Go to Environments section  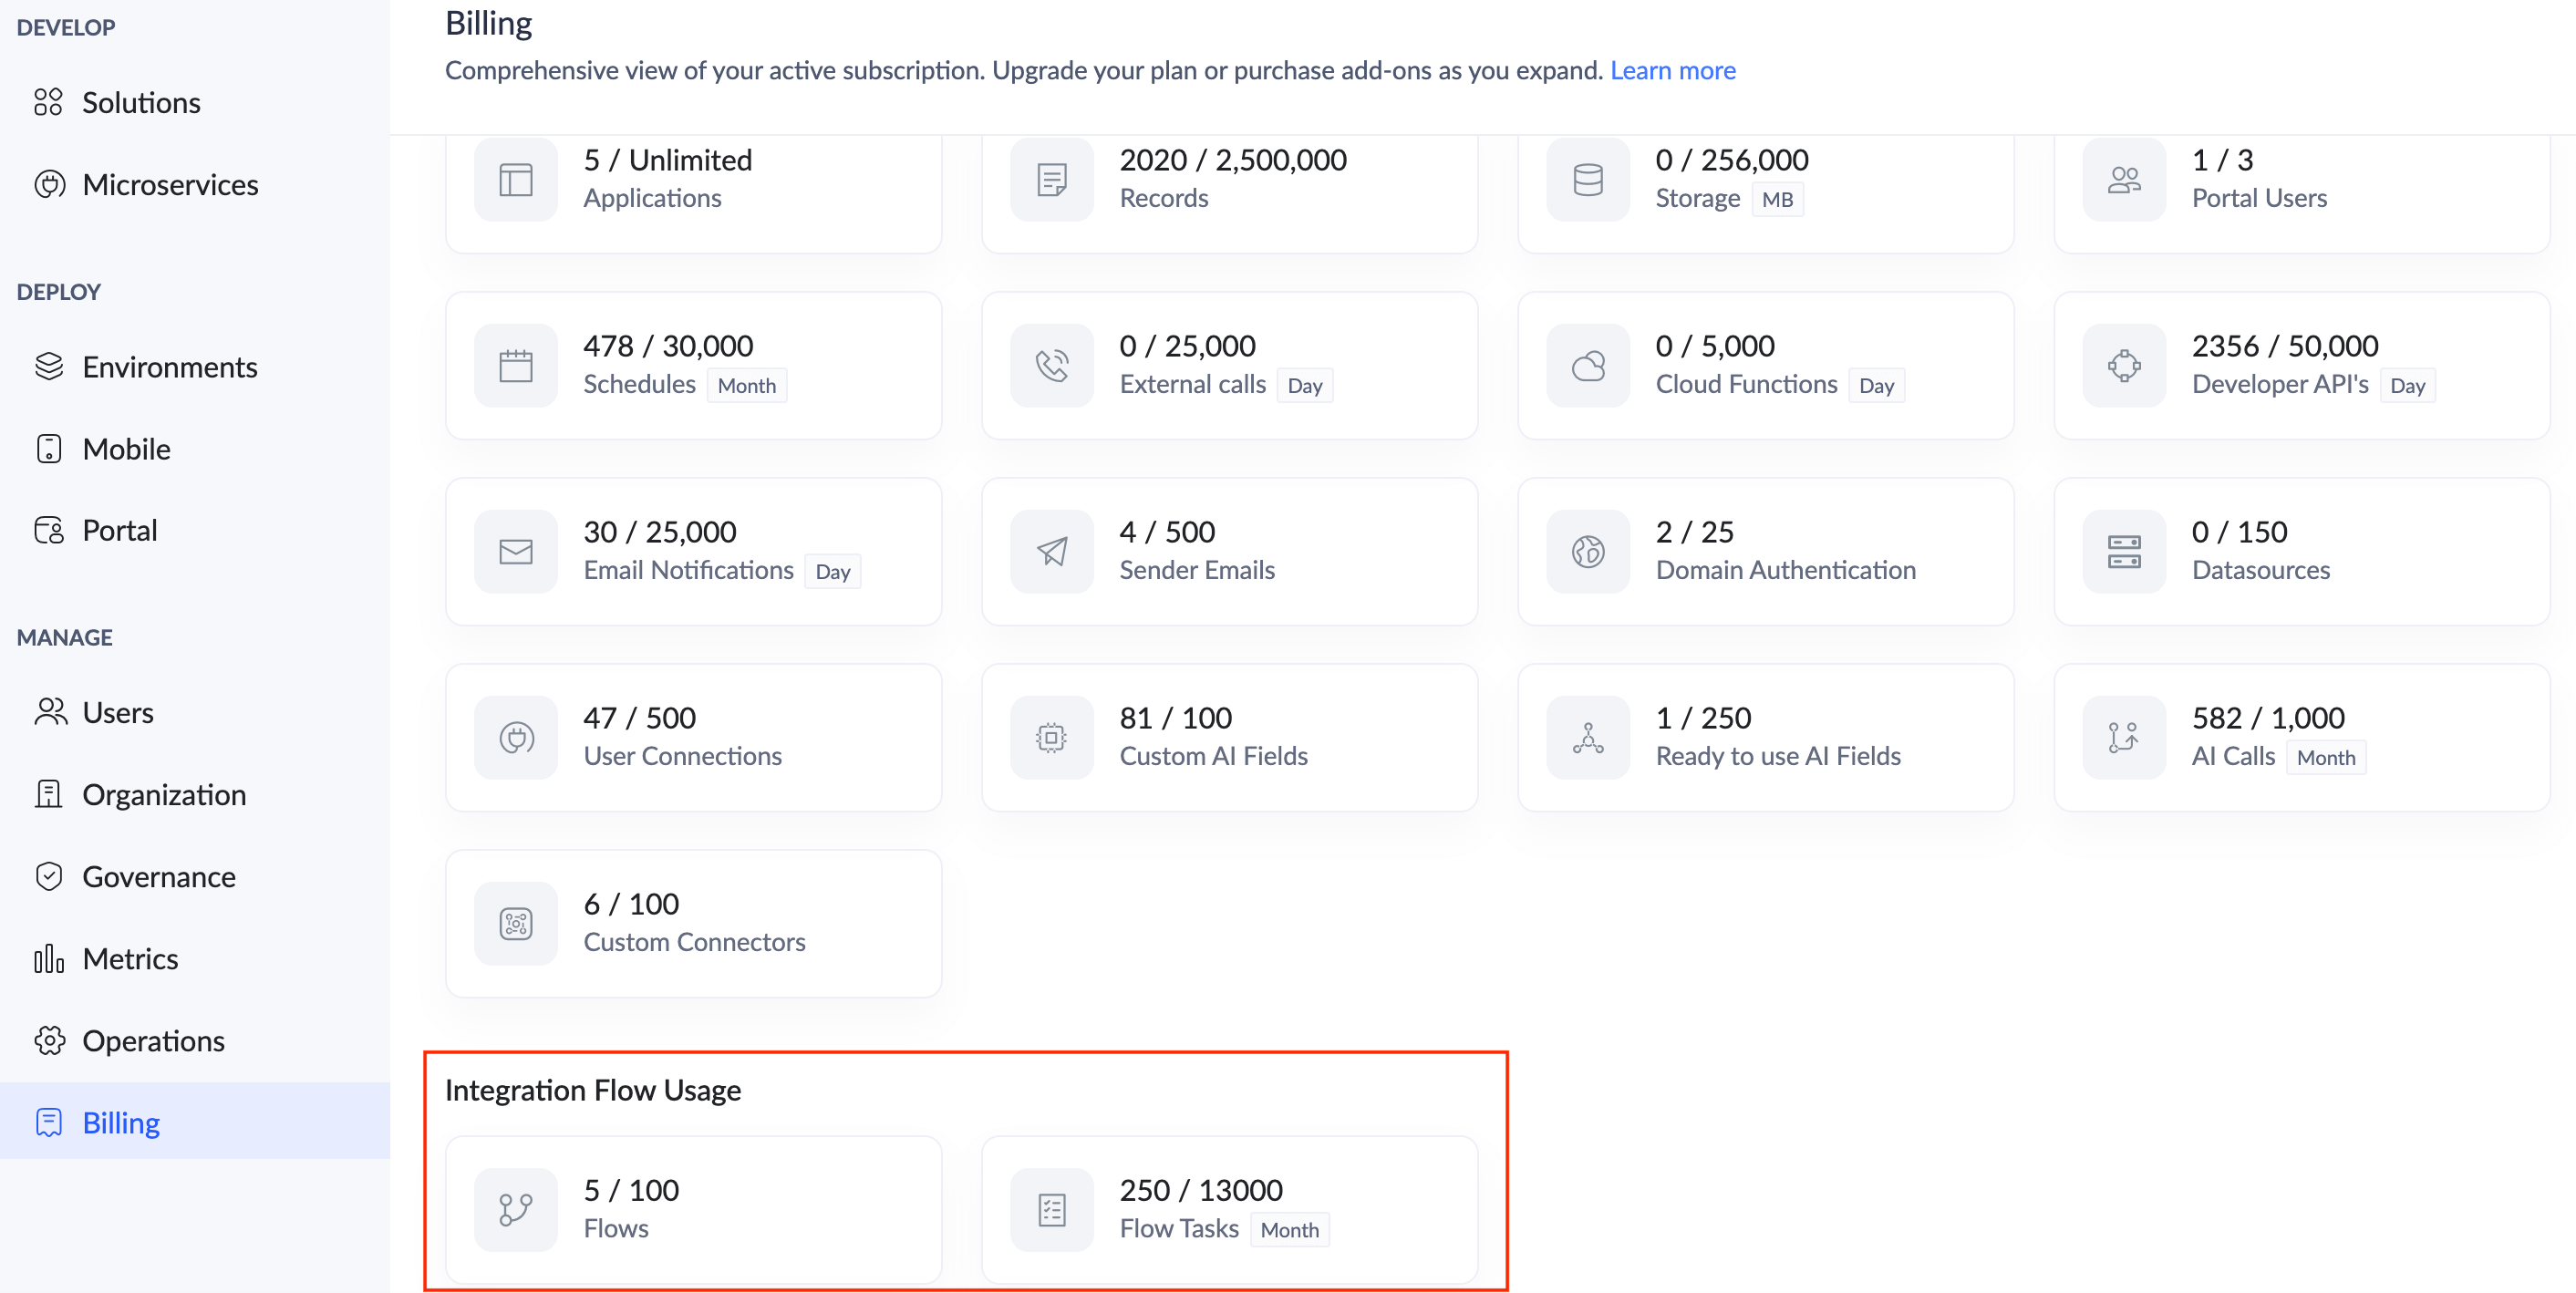(170, 366)
